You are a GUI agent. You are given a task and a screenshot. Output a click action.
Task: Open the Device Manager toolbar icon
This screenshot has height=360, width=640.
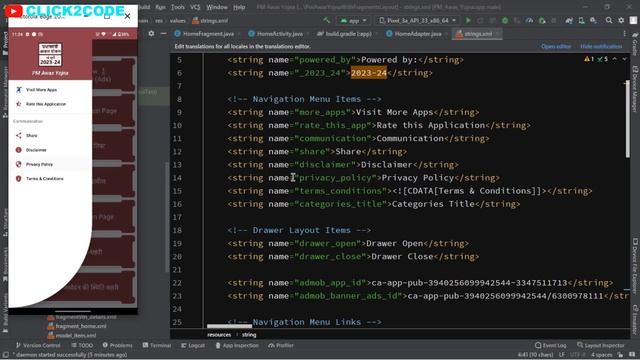coord(581,20)
